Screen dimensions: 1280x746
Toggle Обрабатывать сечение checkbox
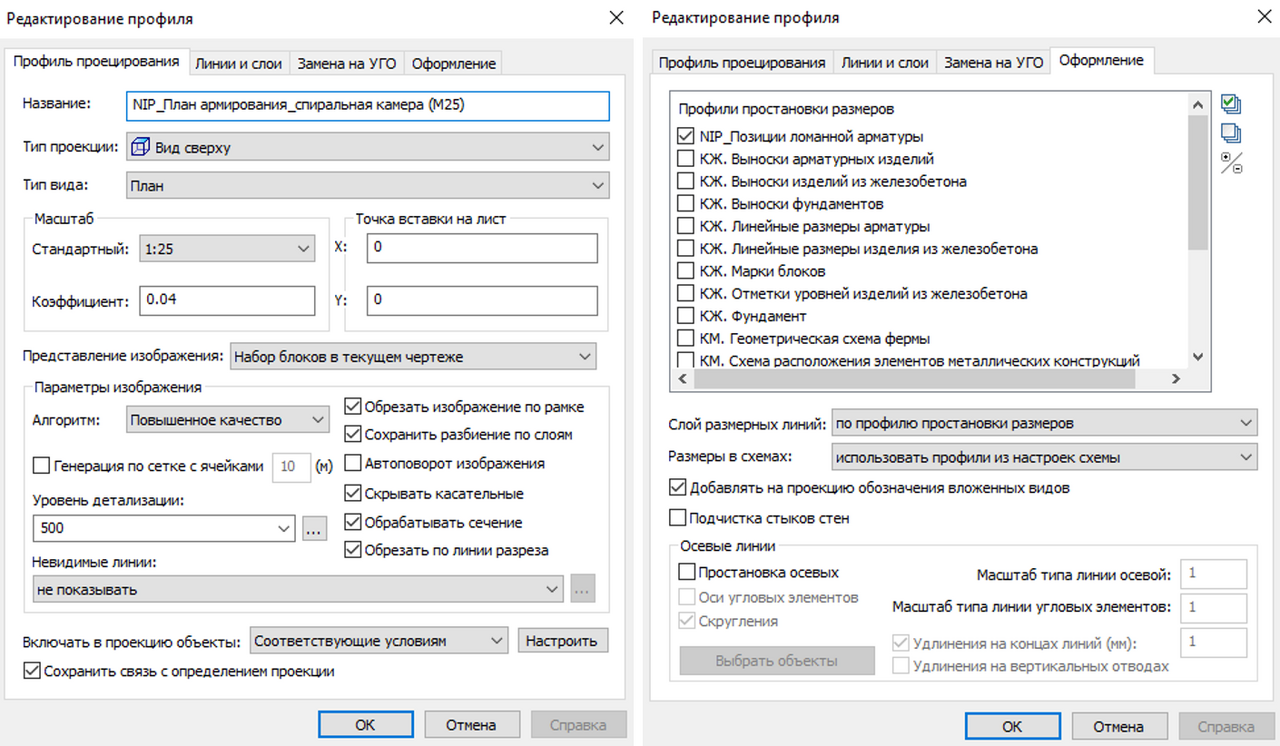[x=352, y=522]
